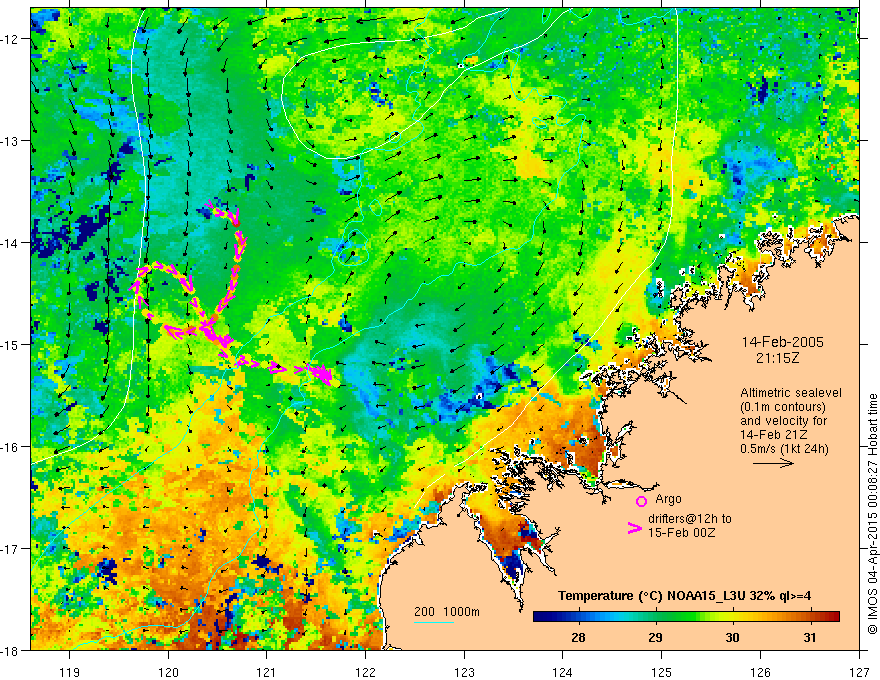Click the magenta Argo circle legend marker

click(641, 501)
